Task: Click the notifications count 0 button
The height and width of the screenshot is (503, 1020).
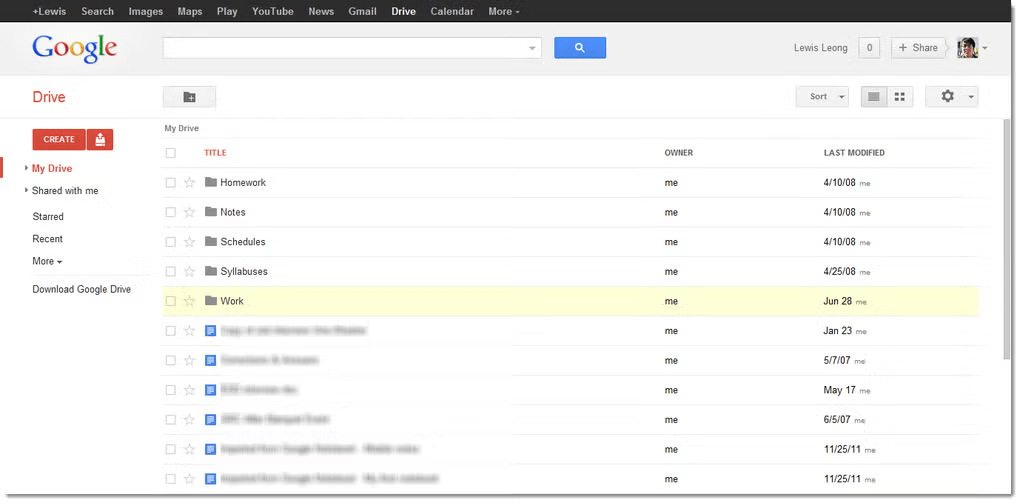Action: click(869, 48)
